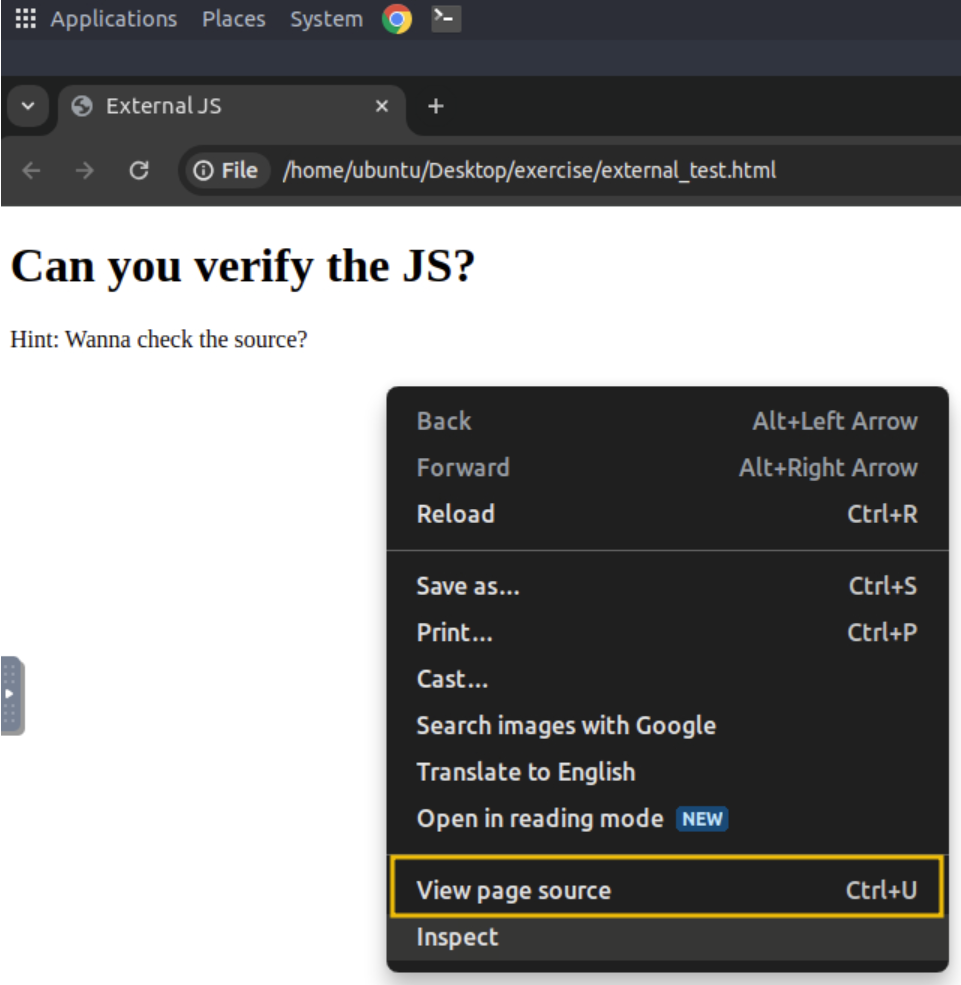Choose Open in reading mode

pyautogui.click(x=540, y=819)
